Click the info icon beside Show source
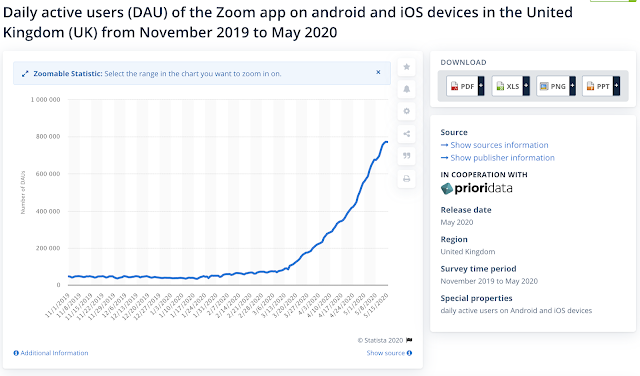This screenshot has width=640, height=376. (x=409, y=353)
